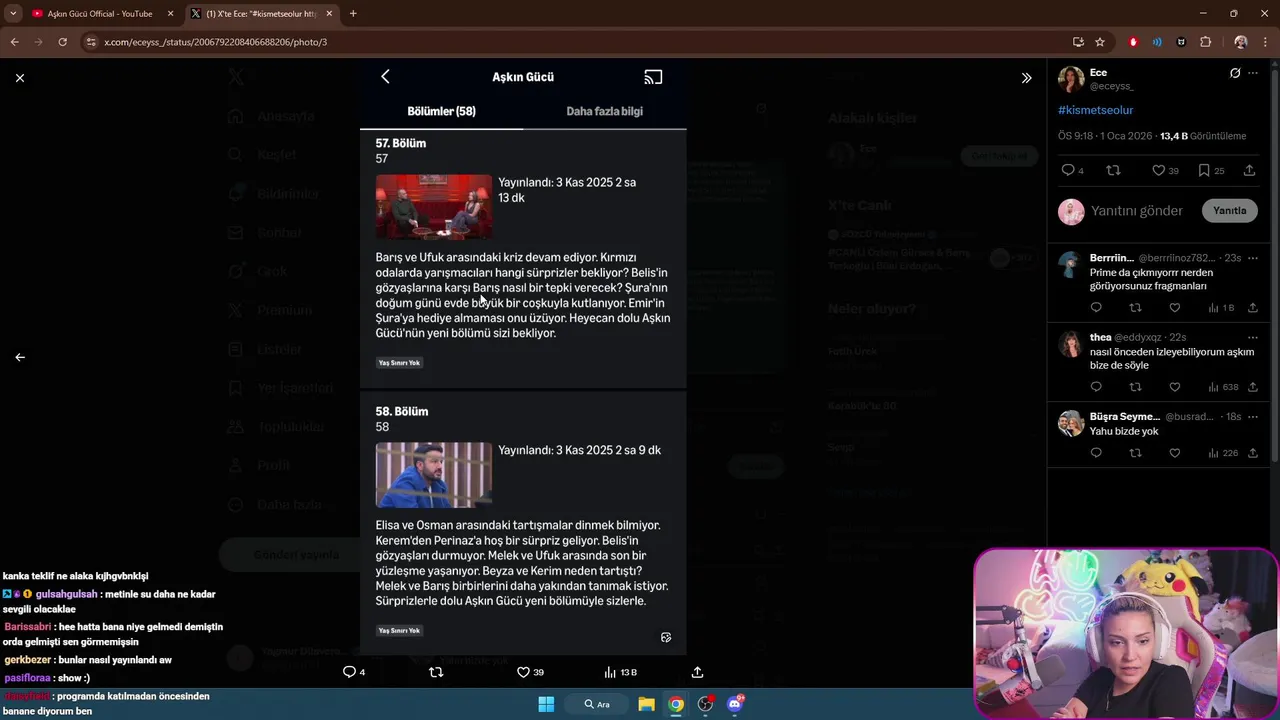1280x720 pixels.
Task: Focus the Yanıtını gönder reply field
Action: [x=1137, y=211]
